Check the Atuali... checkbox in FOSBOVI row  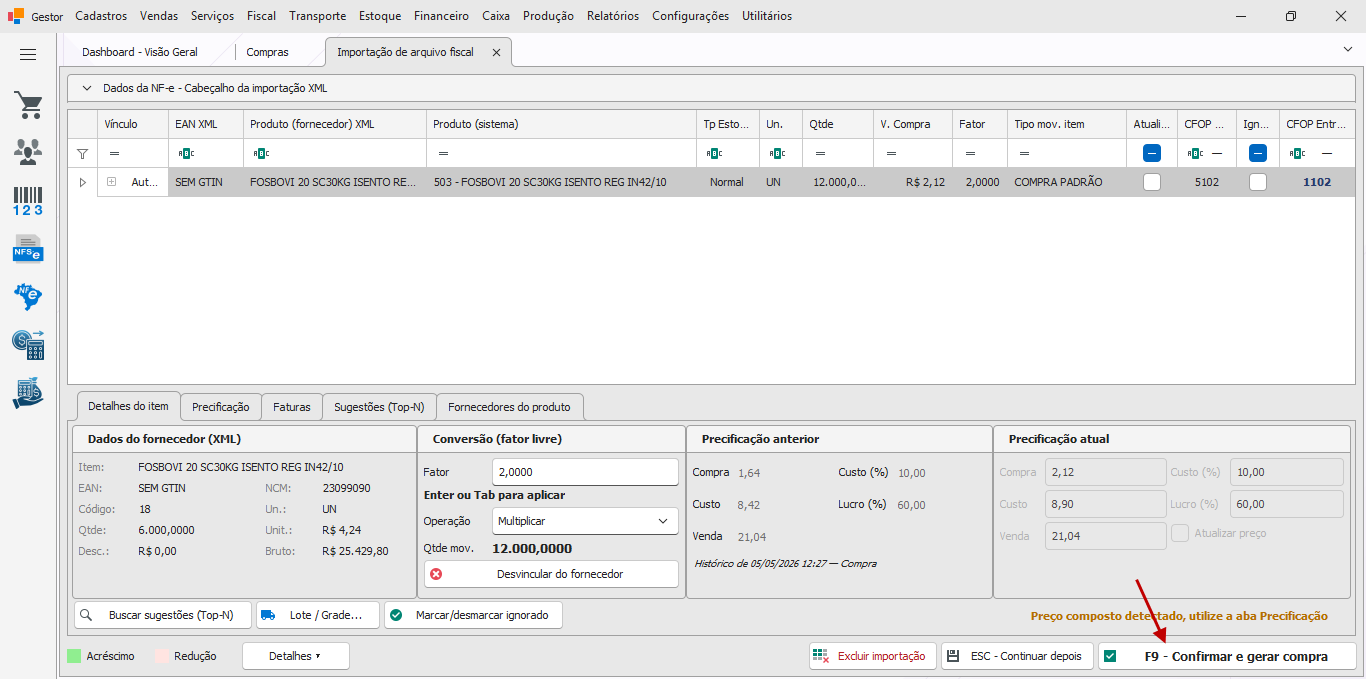pos(1152,182)
